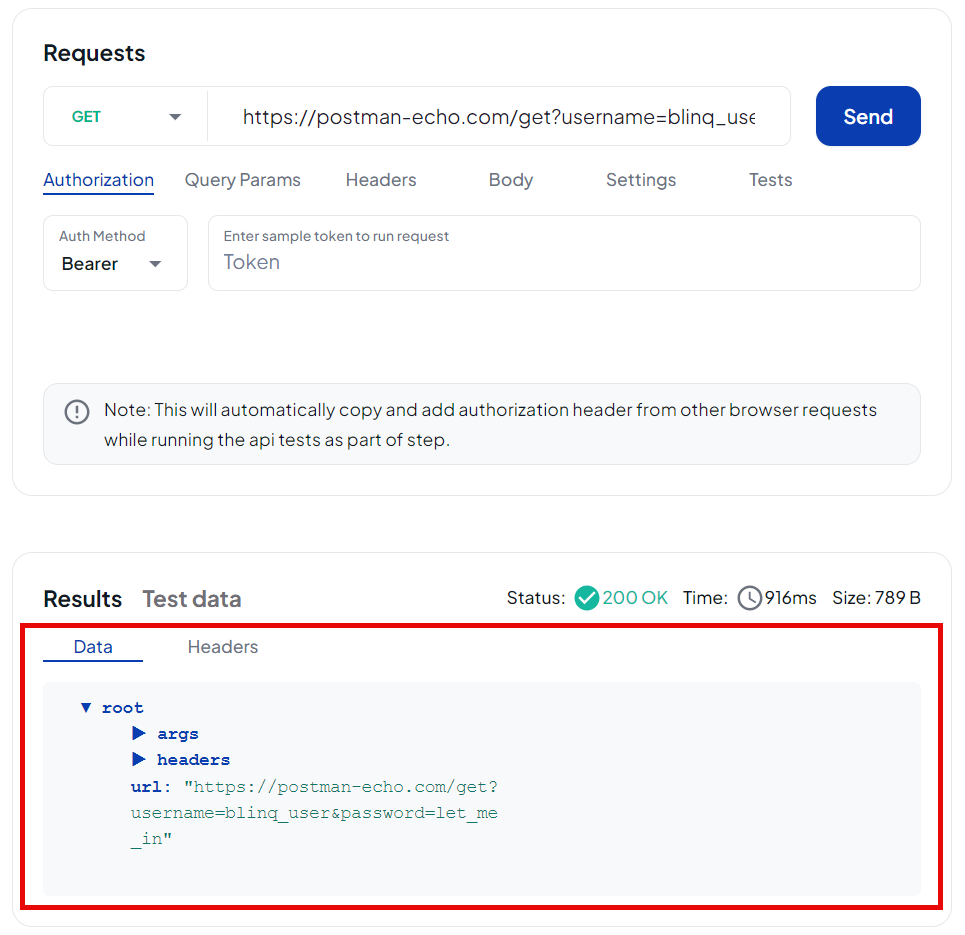Select the Data tab in Results

point(93,647)
